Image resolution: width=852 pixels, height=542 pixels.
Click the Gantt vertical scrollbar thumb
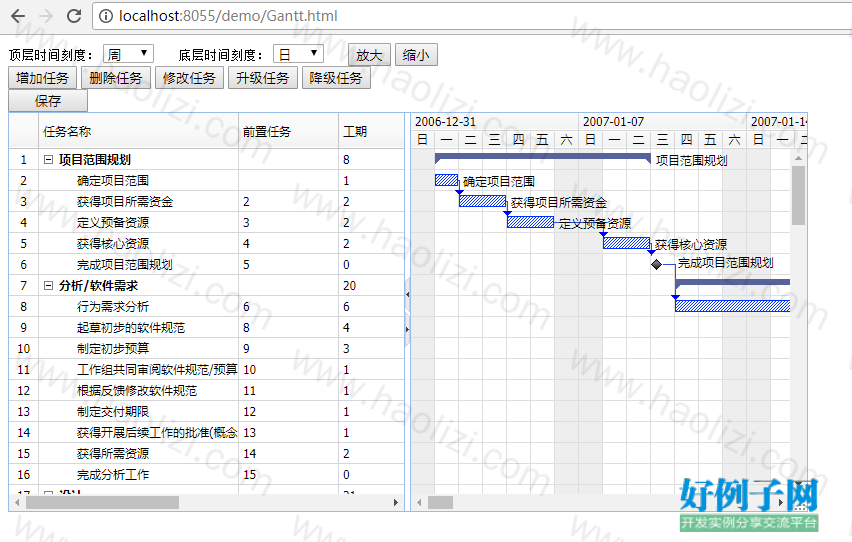point(798,196)
